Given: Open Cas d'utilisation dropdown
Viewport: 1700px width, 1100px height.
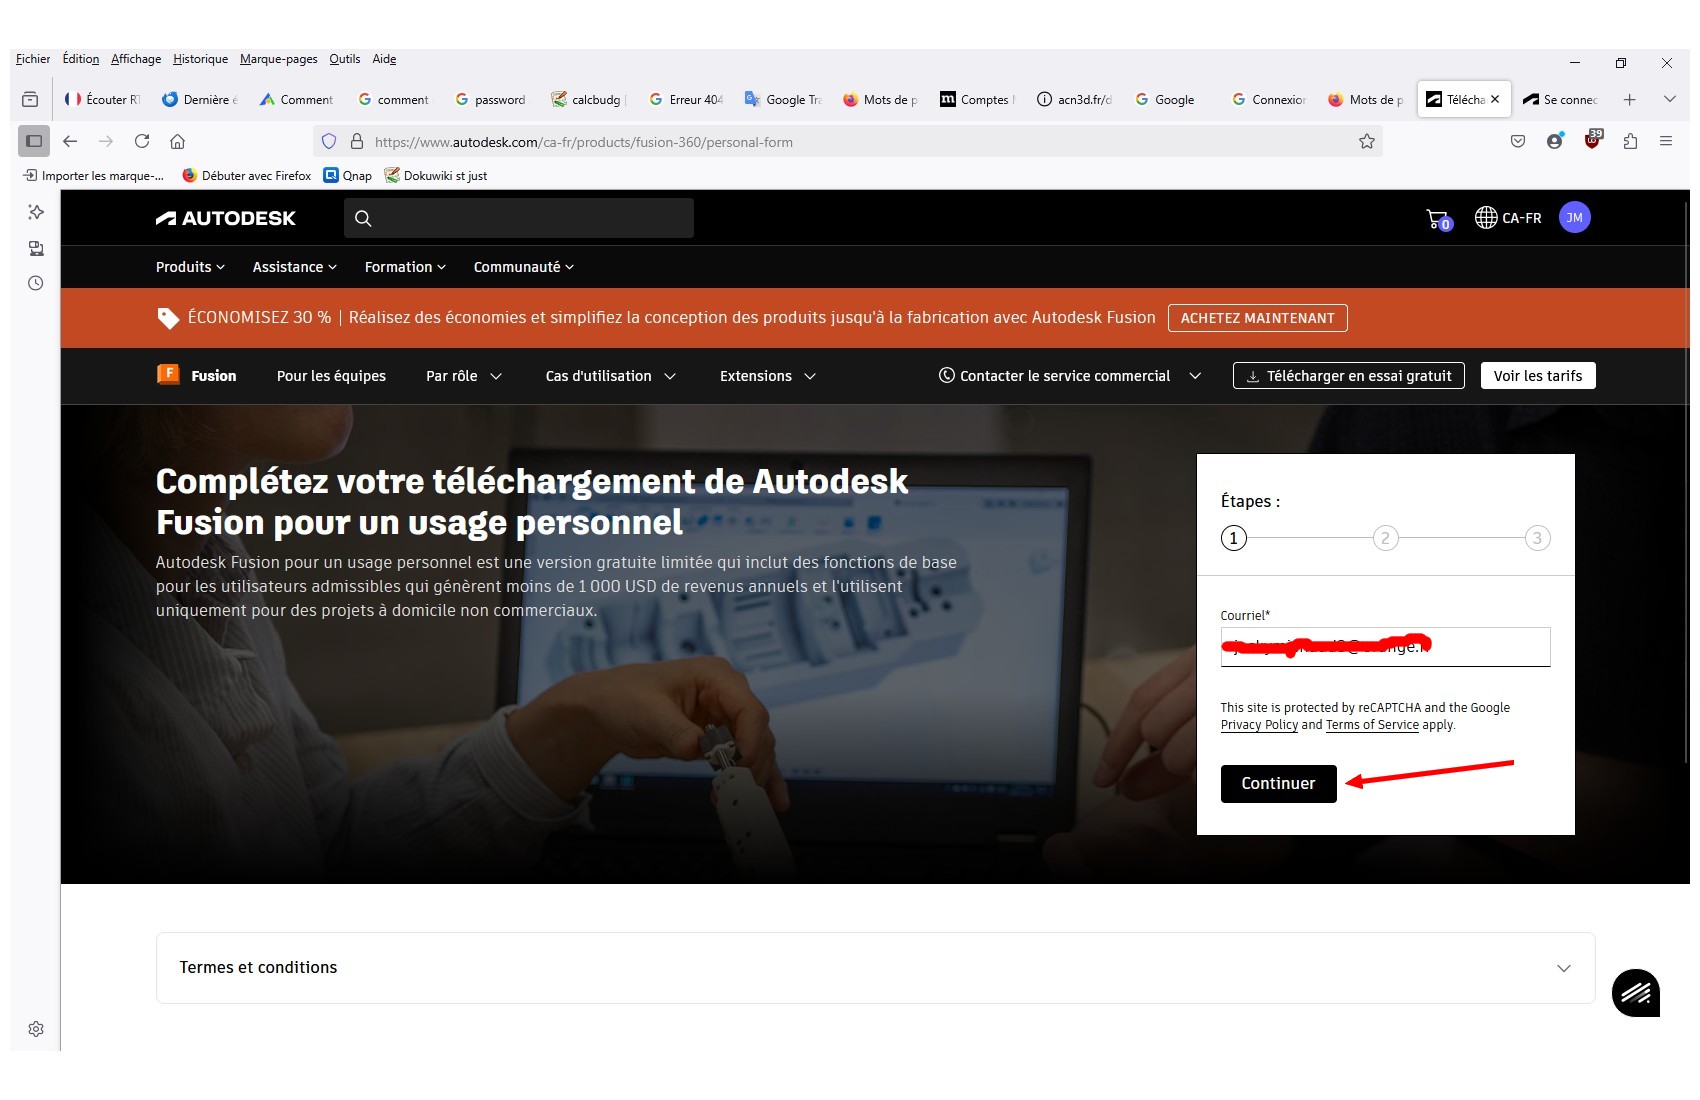Looking at the screenshot, I should coord(610,376).
